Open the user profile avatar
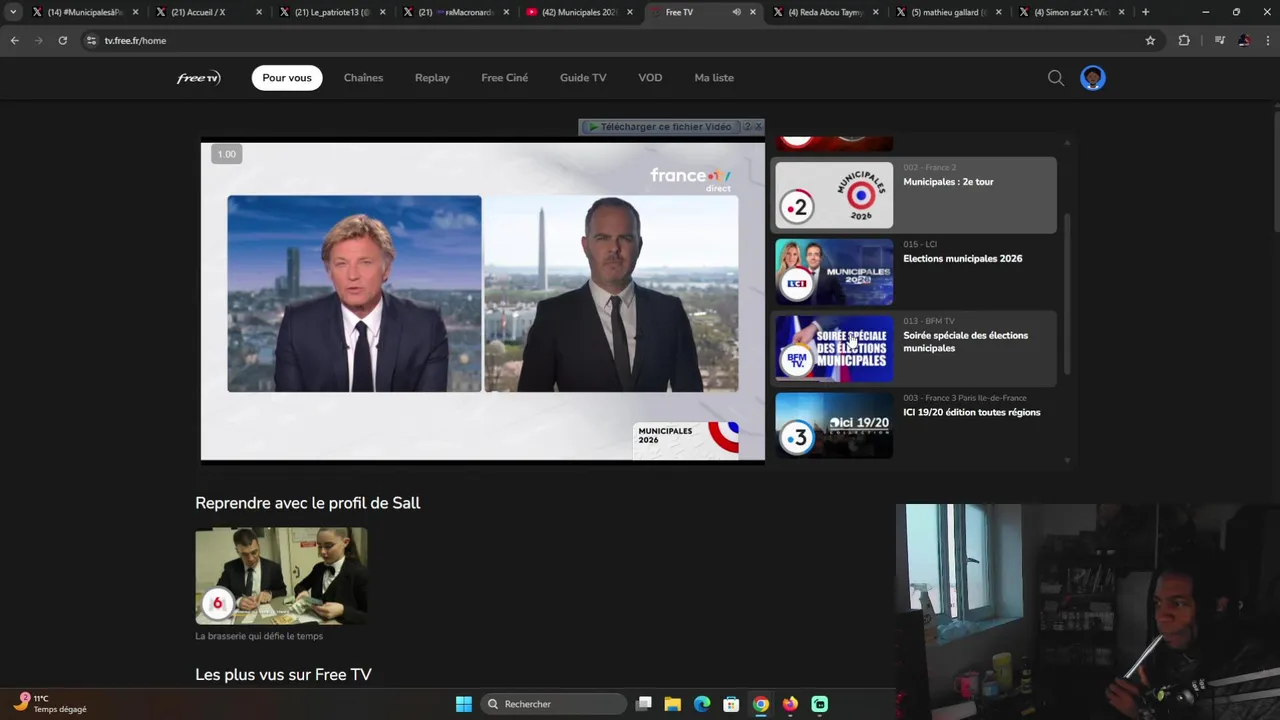This screenshot has height=720, width=1280. tap(1092, 78)
